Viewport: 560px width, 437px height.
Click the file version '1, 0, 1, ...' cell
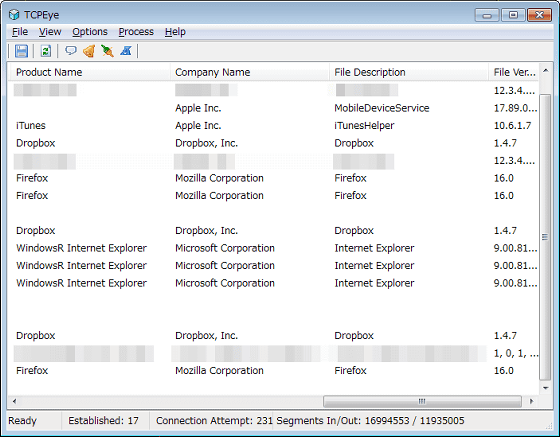(x=515, y=353)
